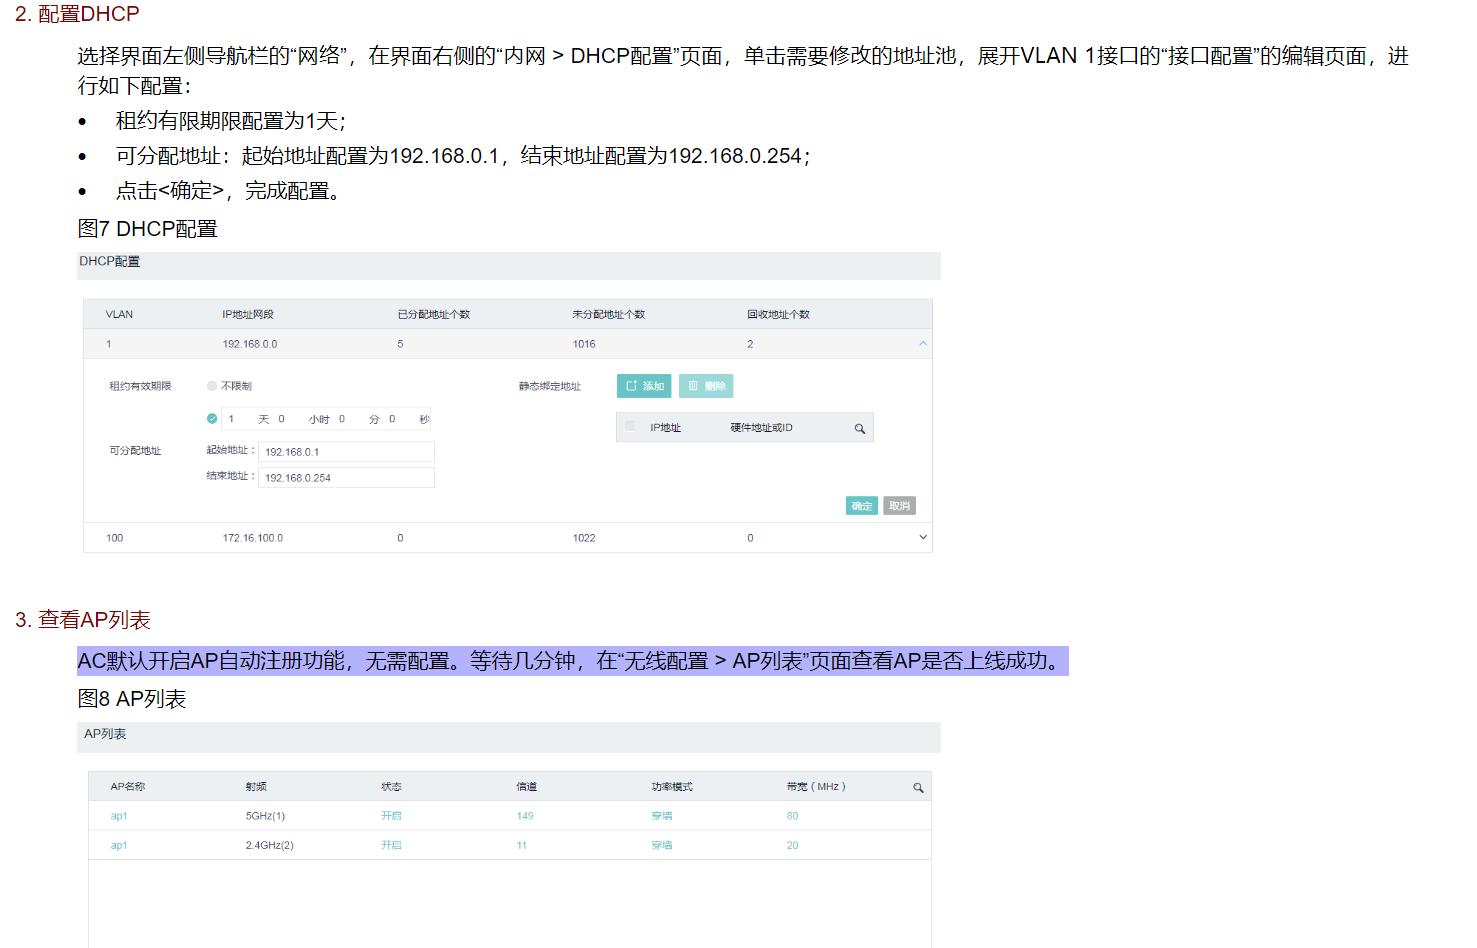Click the 状态 column header
Image resolution: width=1477 pixels, height=948 pixels.
click(391, 787)
